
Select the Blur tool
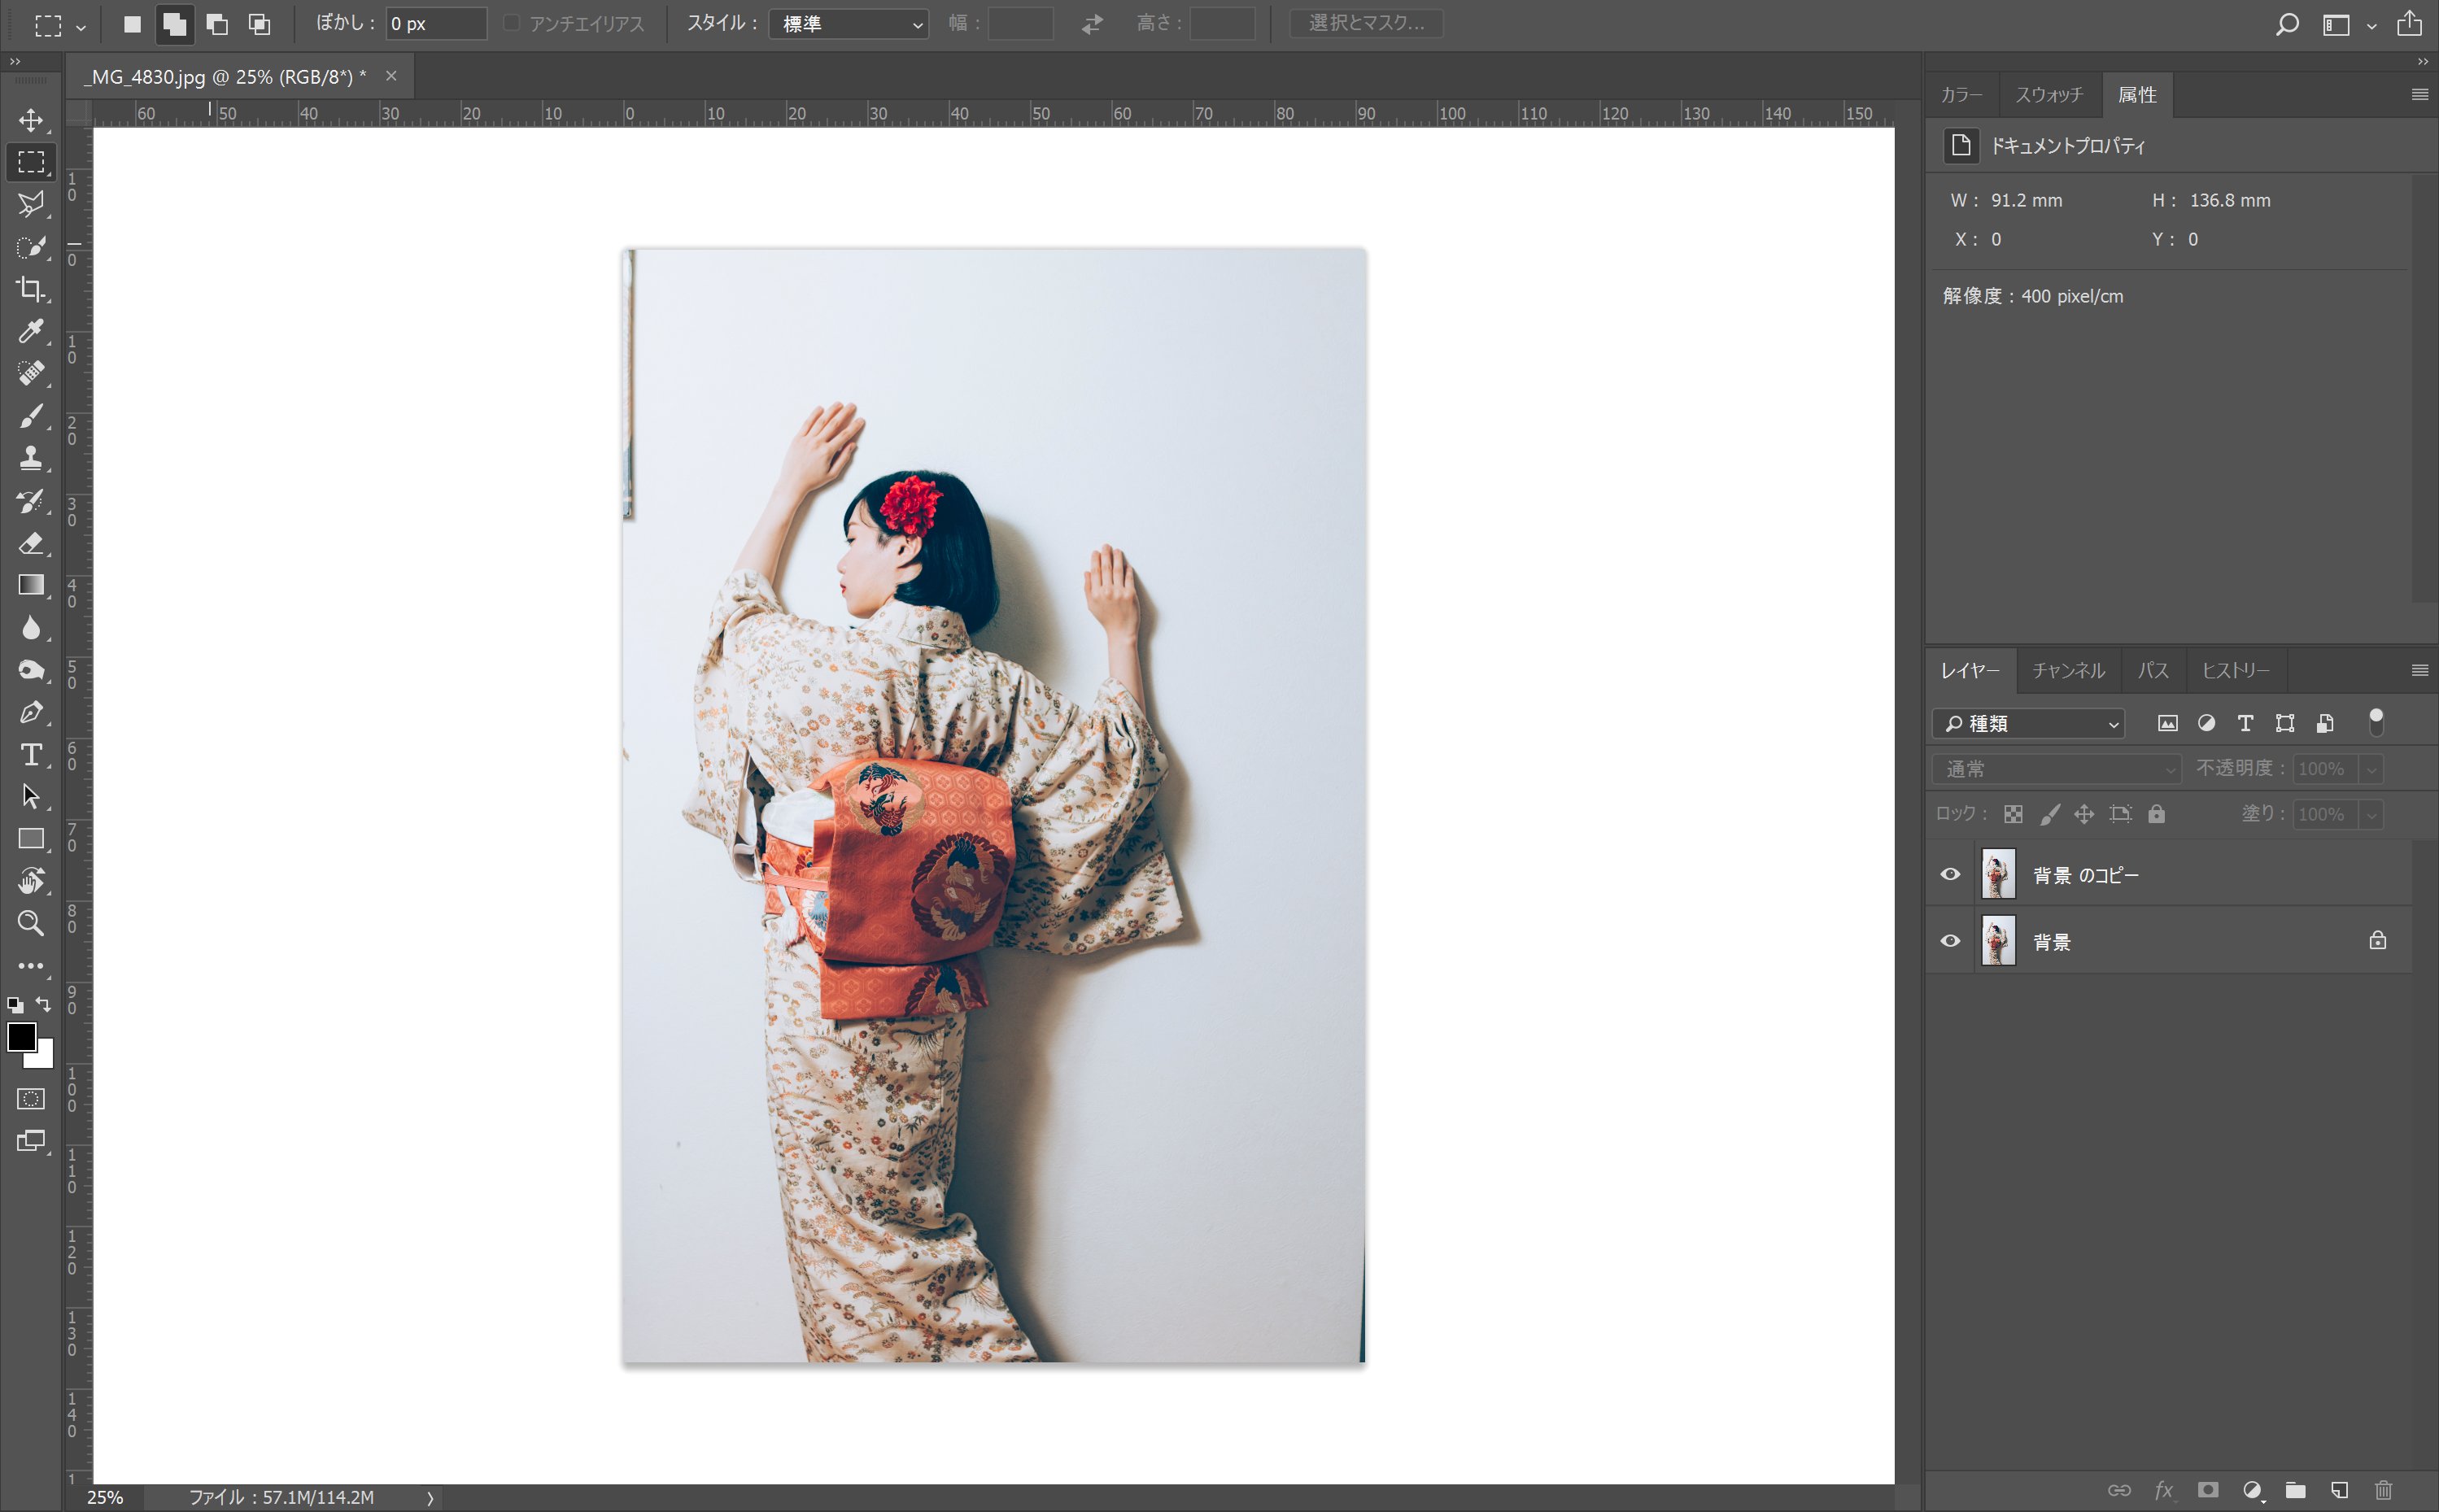click(31, 627)
